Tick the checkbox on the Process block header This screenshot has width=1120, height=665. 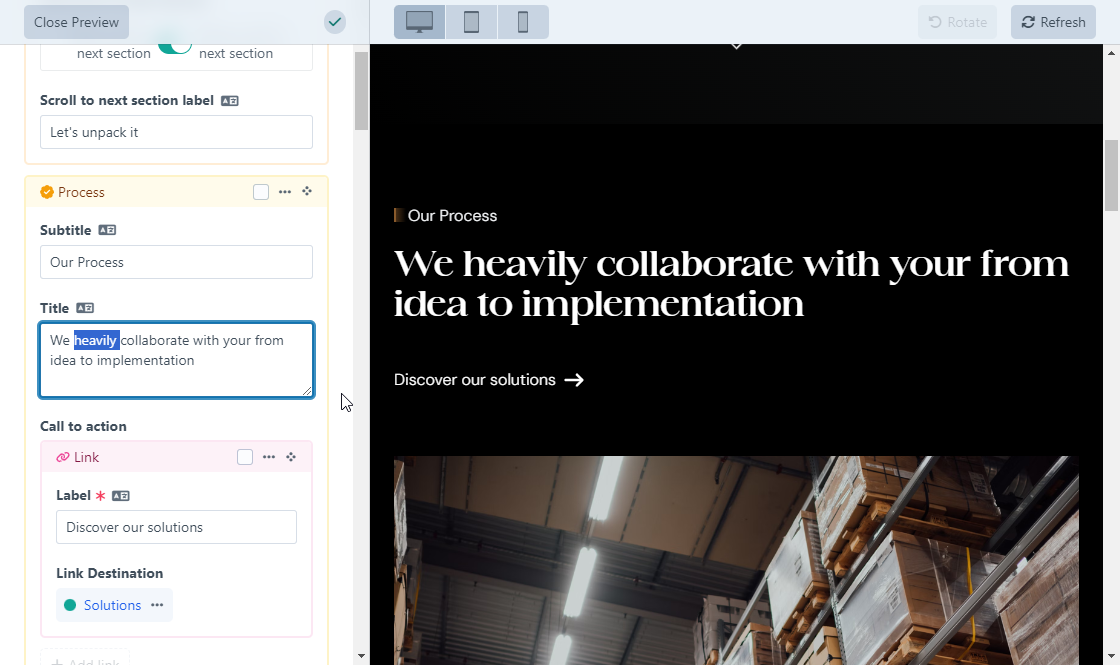[x=261, y=192]
